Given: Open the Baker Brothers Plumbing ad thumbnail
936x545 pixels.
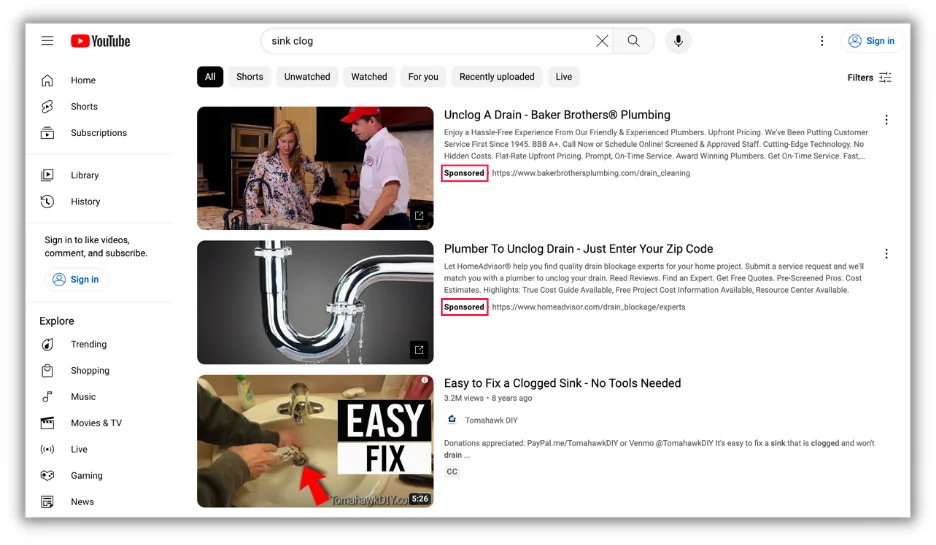Looking at the screenshot, I should tap(315, 168).
